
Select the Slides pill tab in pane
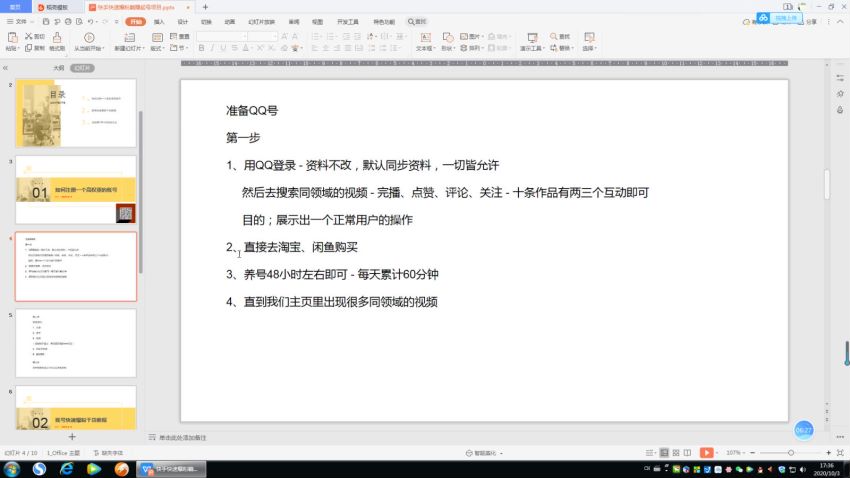82,68
